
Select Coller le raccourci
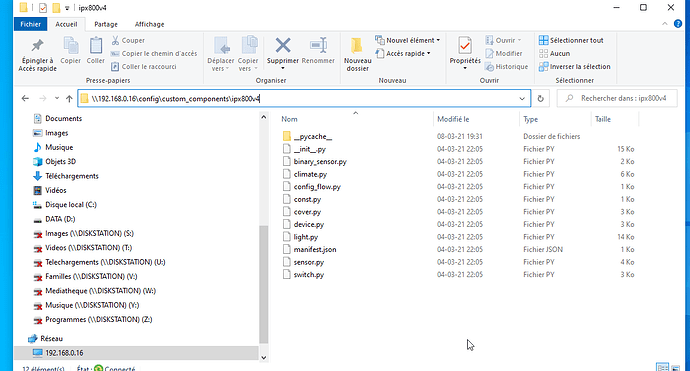pyautogui.click(x=143, y=66)
